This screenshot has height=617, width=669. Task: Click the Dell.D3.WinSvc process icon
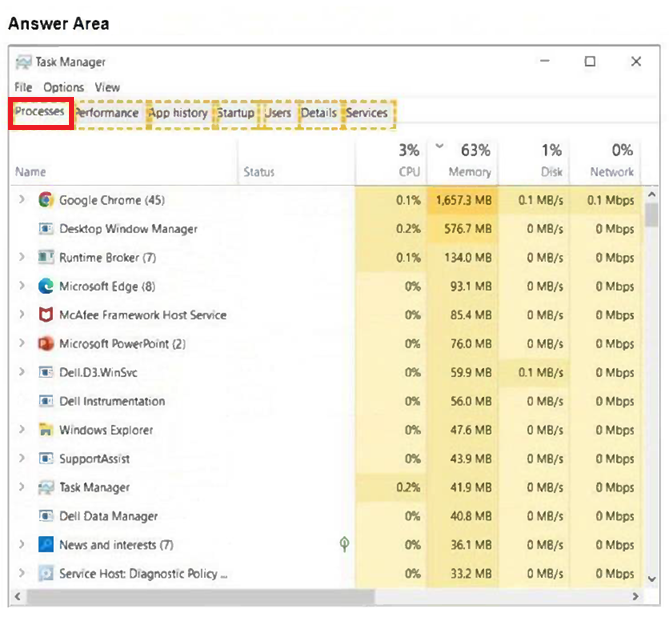point(46,372)
